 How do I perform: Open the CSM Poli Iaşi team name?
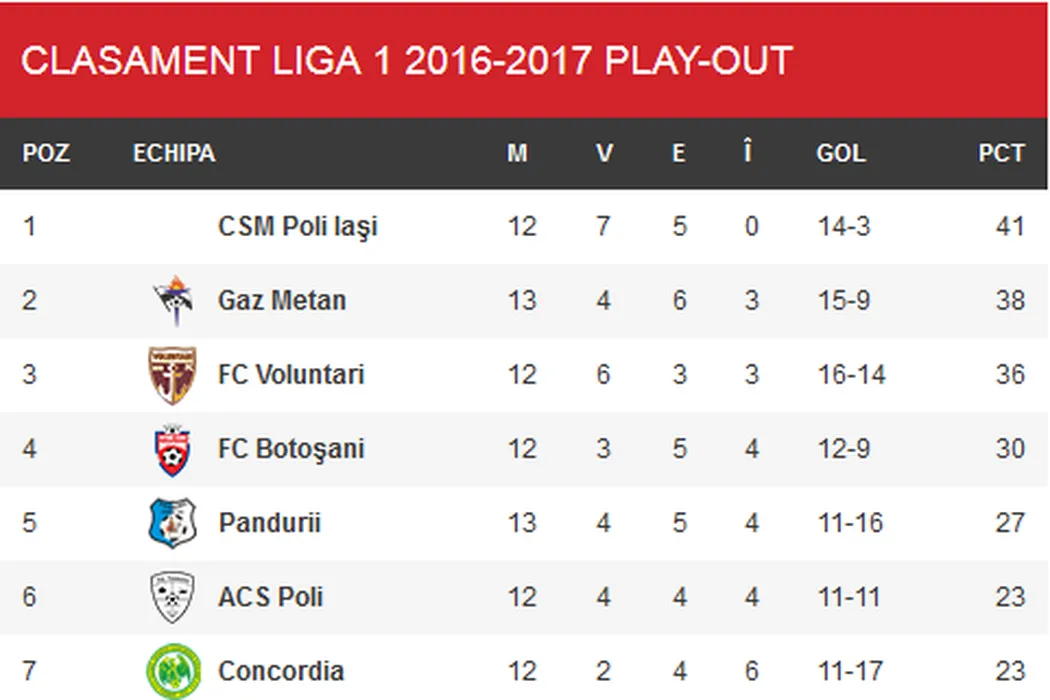tap(298, 227)
